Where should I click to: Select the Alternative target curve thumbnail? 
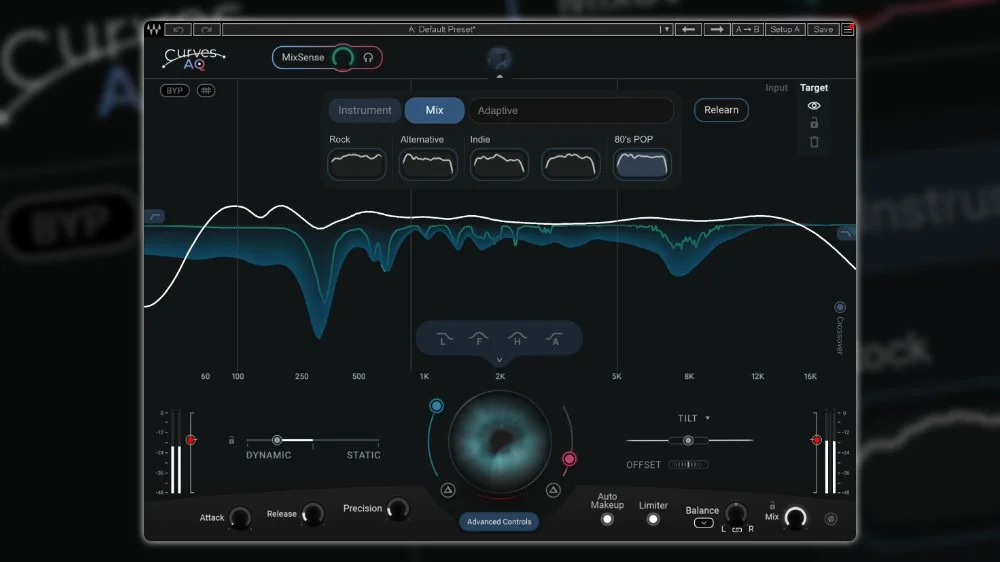[x=428, y=164]
